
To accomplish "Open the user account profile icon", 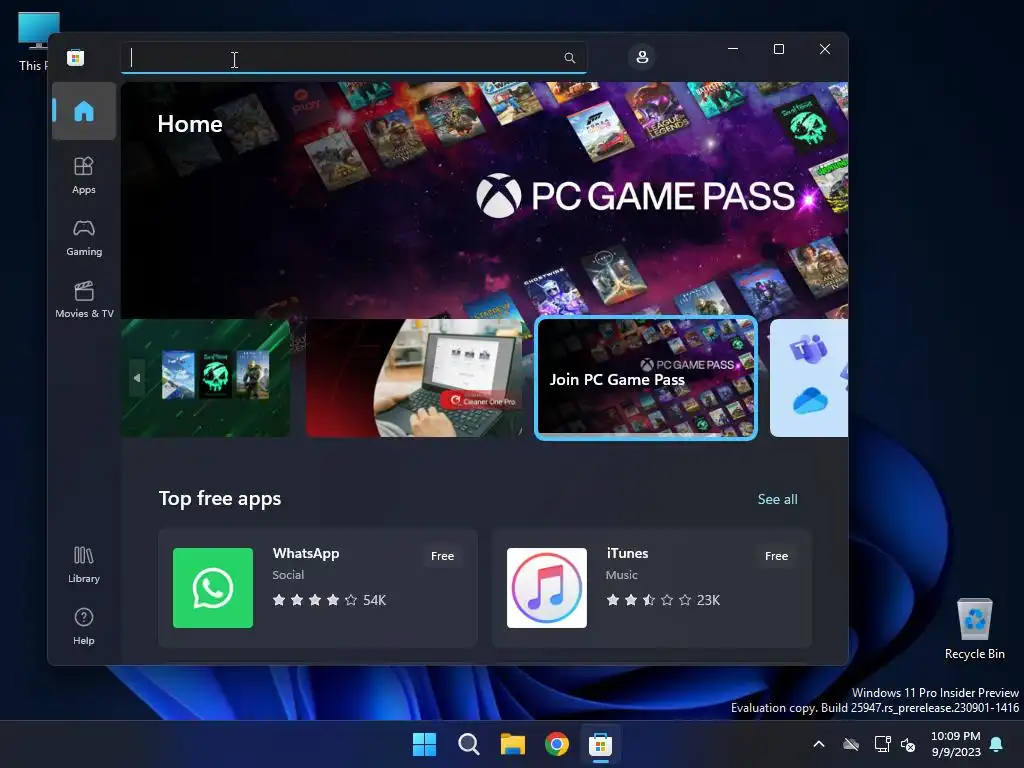I will point(642,57).
